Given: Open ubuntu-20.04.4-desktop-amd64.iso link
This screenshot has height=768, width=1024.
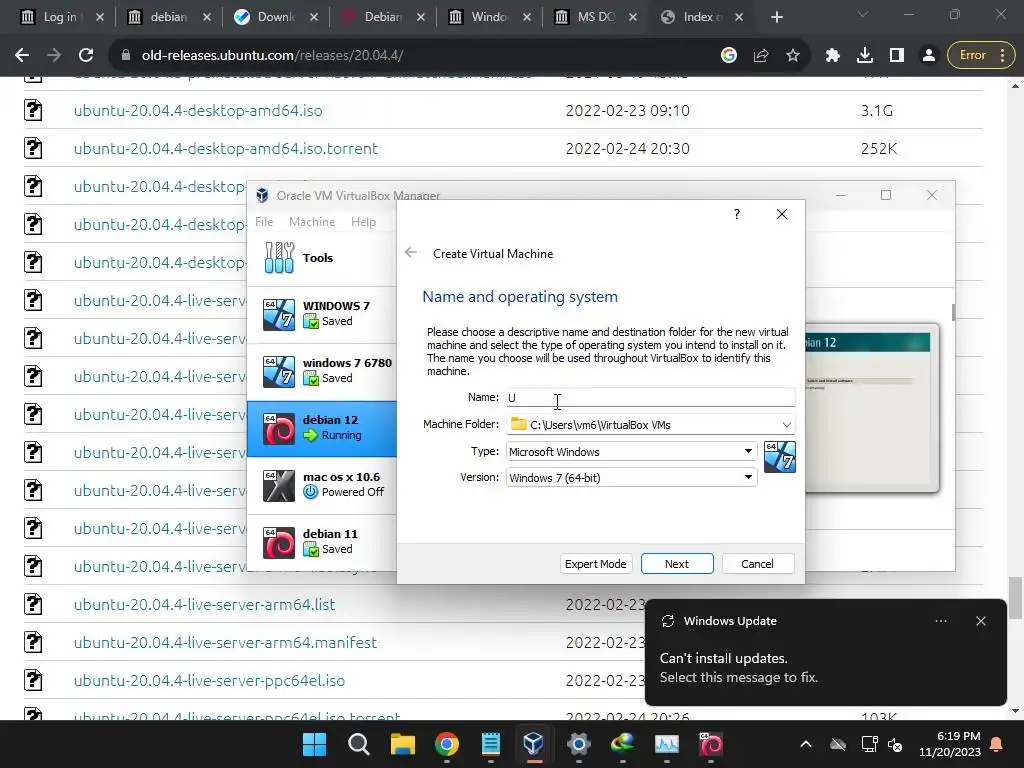Looking at the screenshot, I should 198,110.
